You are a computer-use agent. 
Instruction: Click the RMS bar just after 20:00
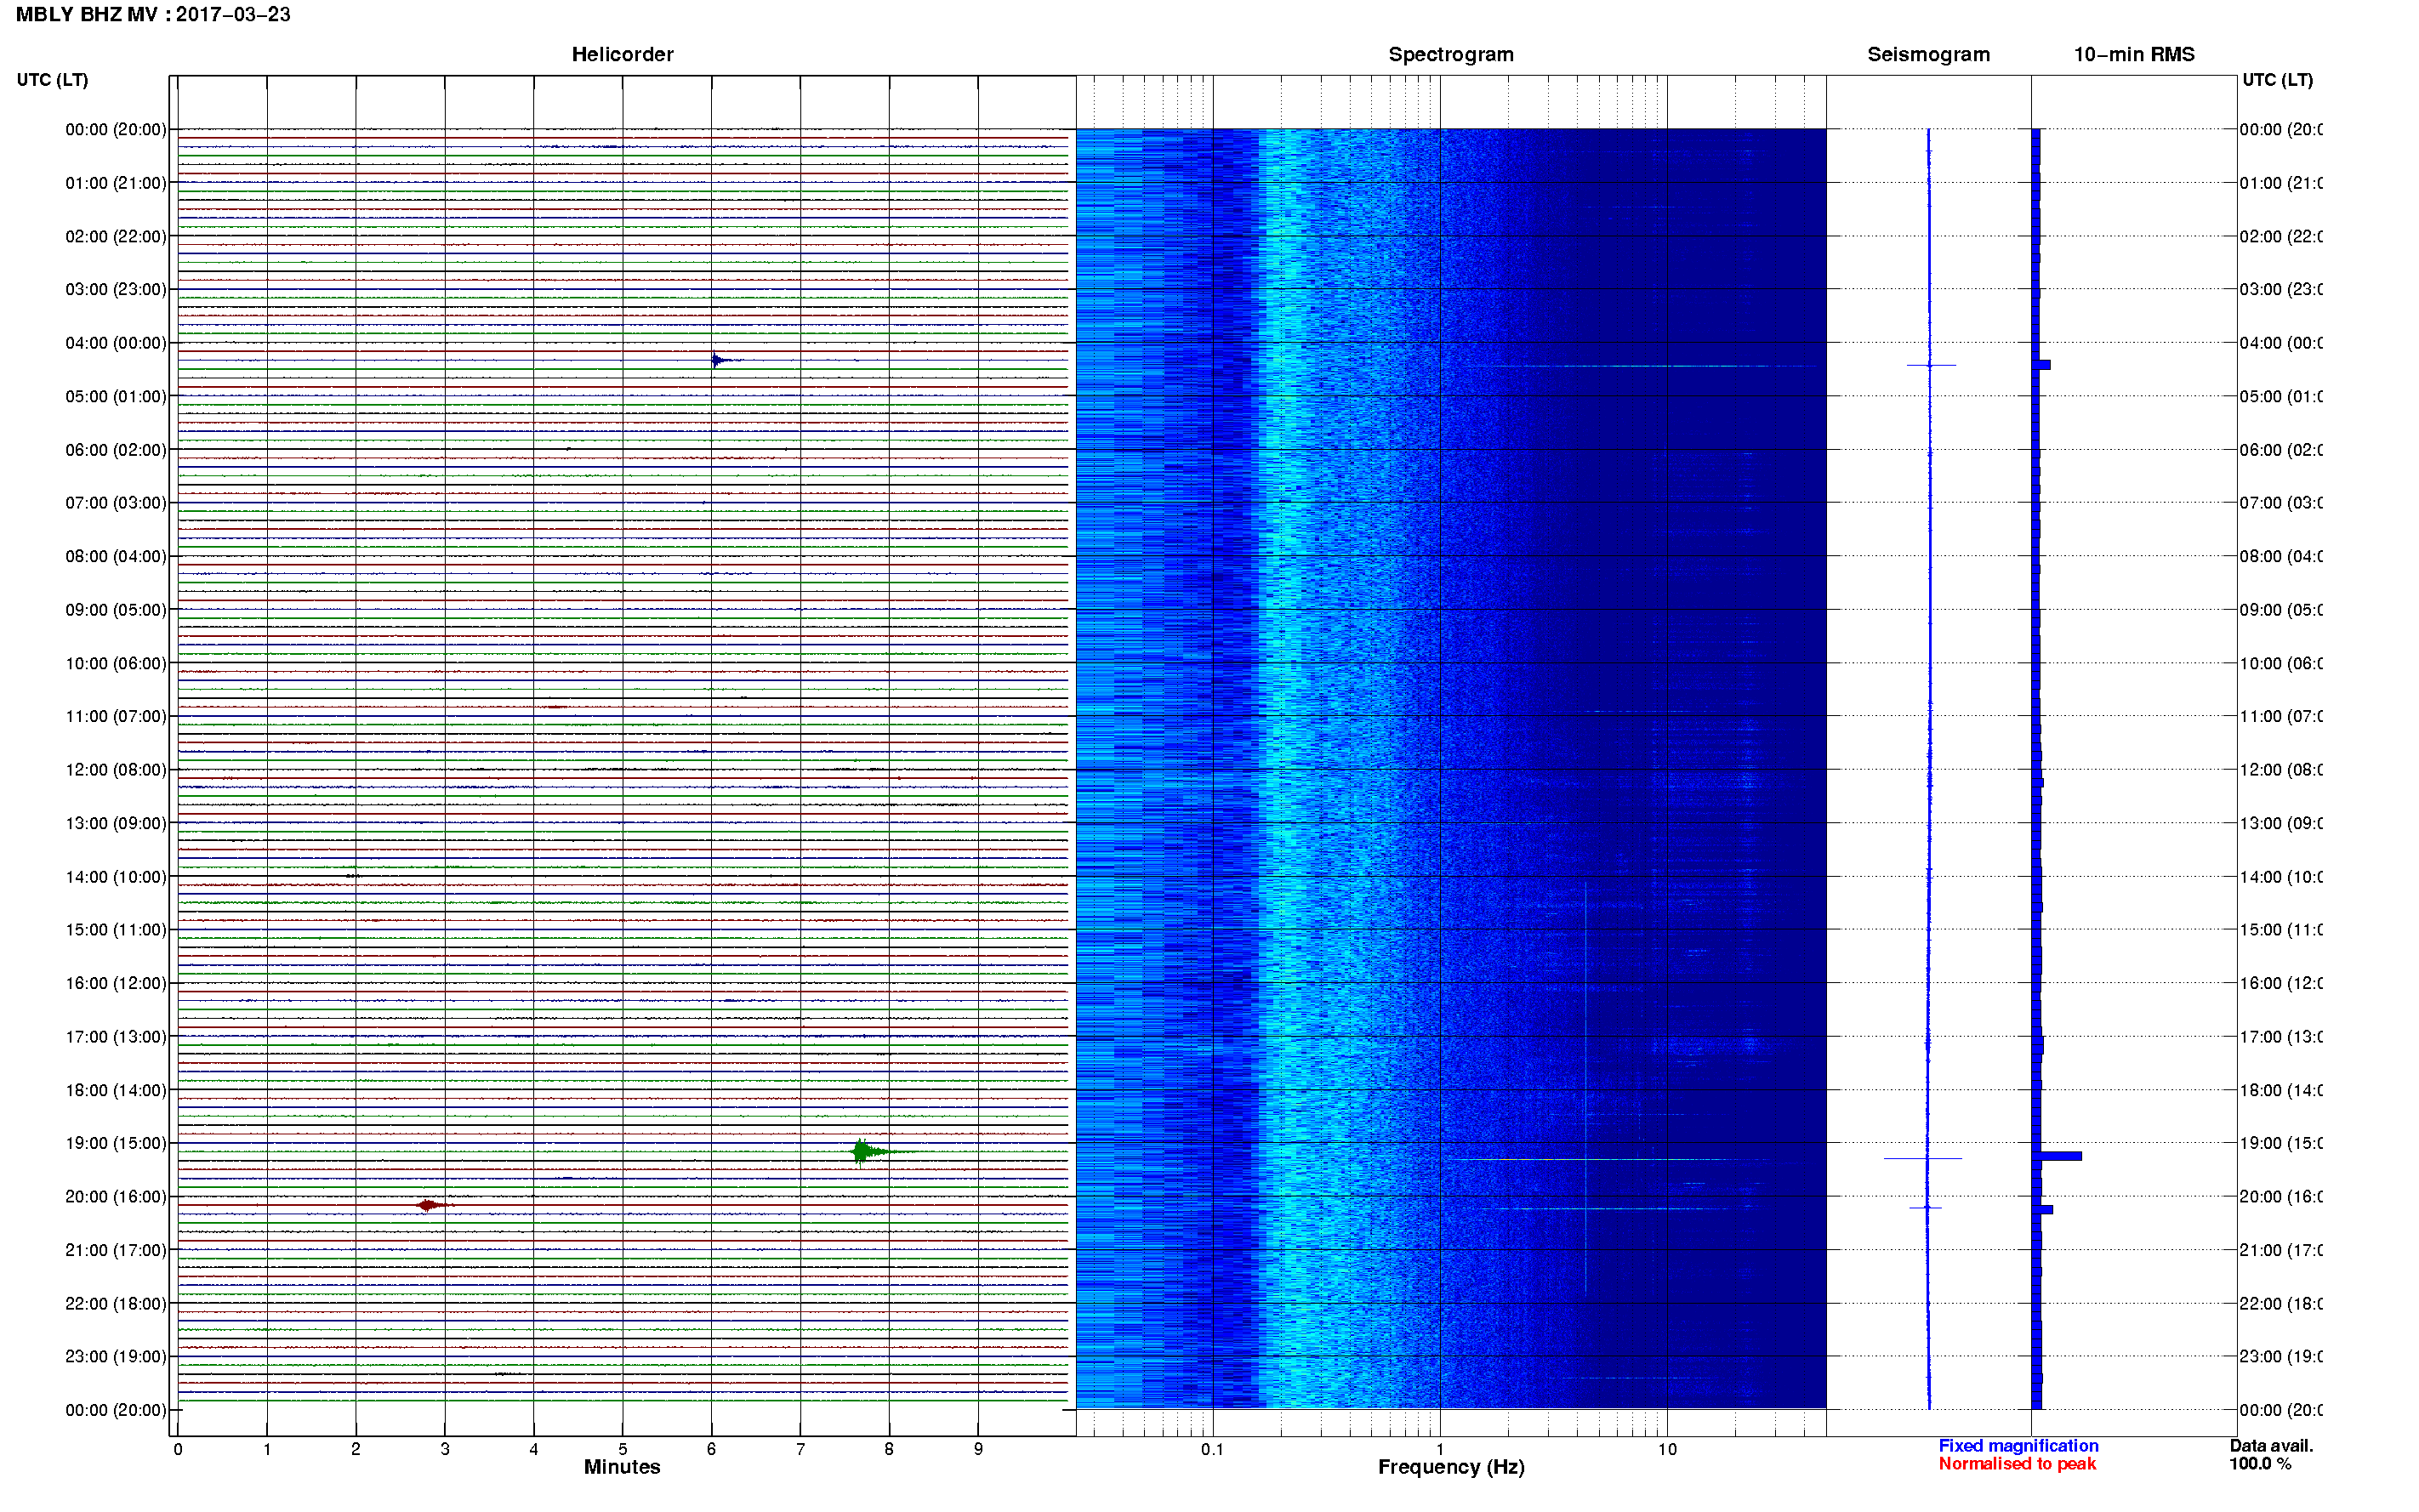[x=2044, y=1210]
